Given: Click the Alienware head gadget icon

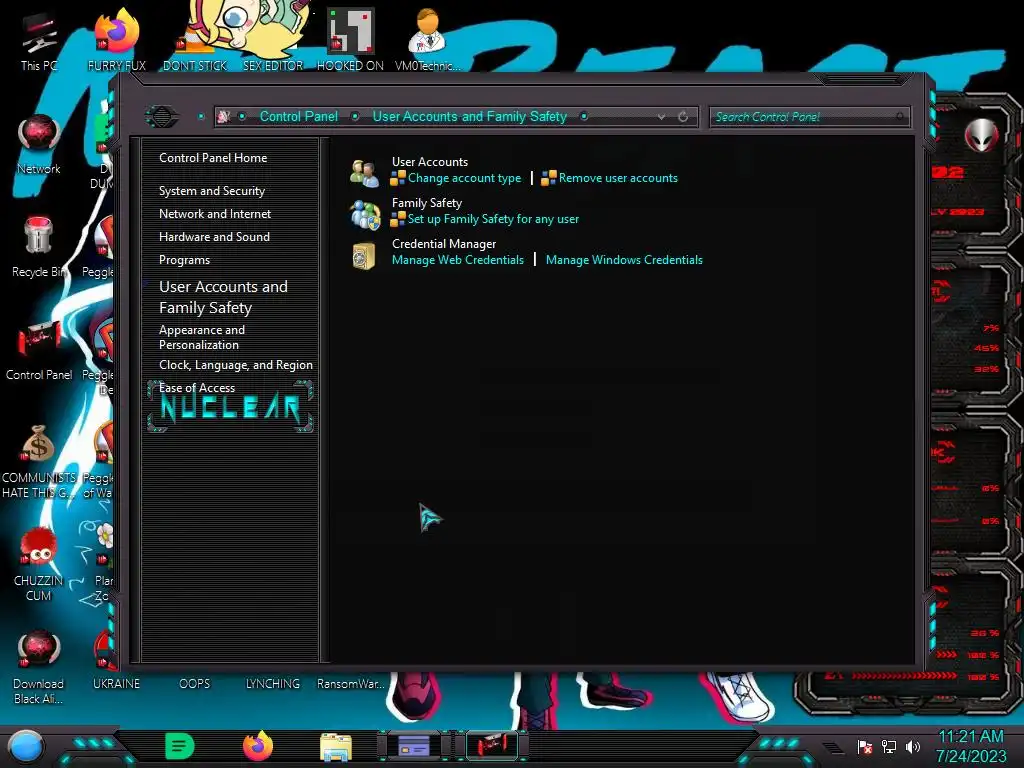Looking at the screenshot, I should pos(982,136).
